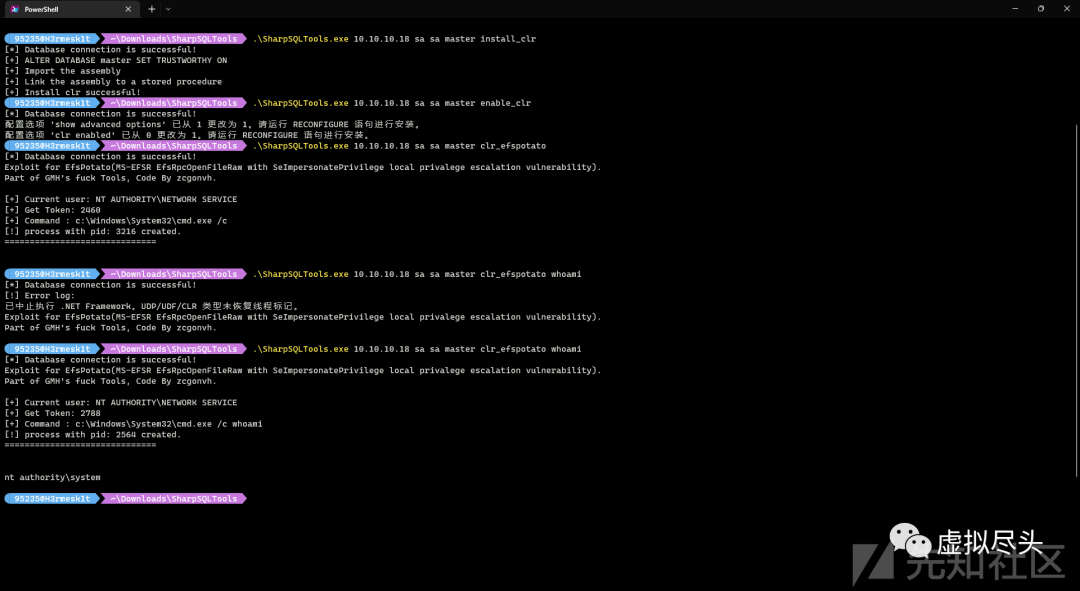Click the 'Get Token: 2460' line
Image resolution: width=1080 pixels, height=591 pixels.
pos(52,210)
